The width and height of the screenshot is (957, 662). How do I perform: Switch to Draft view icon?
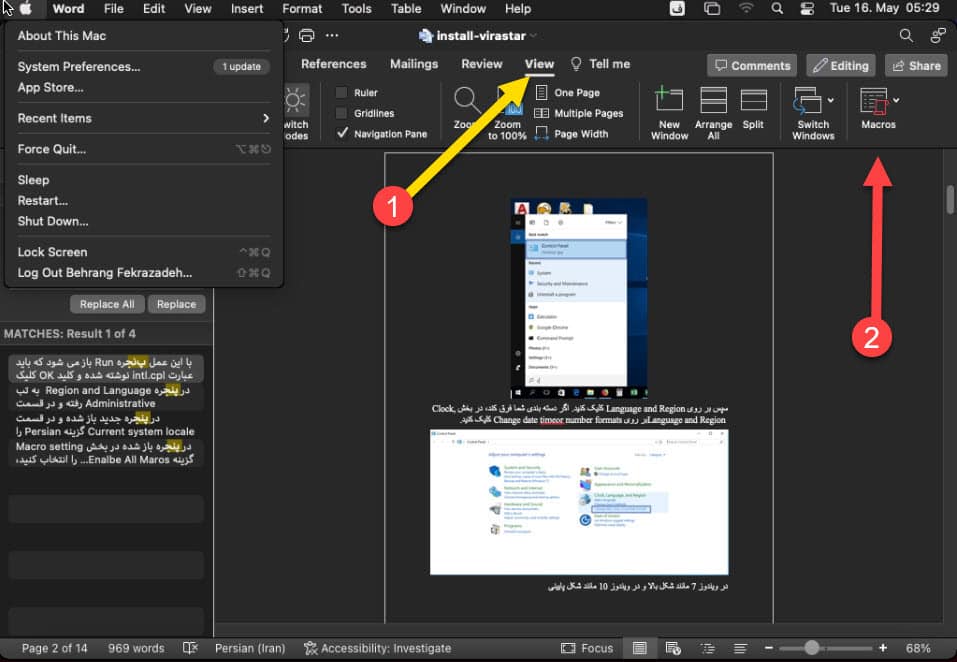point(740,648)
